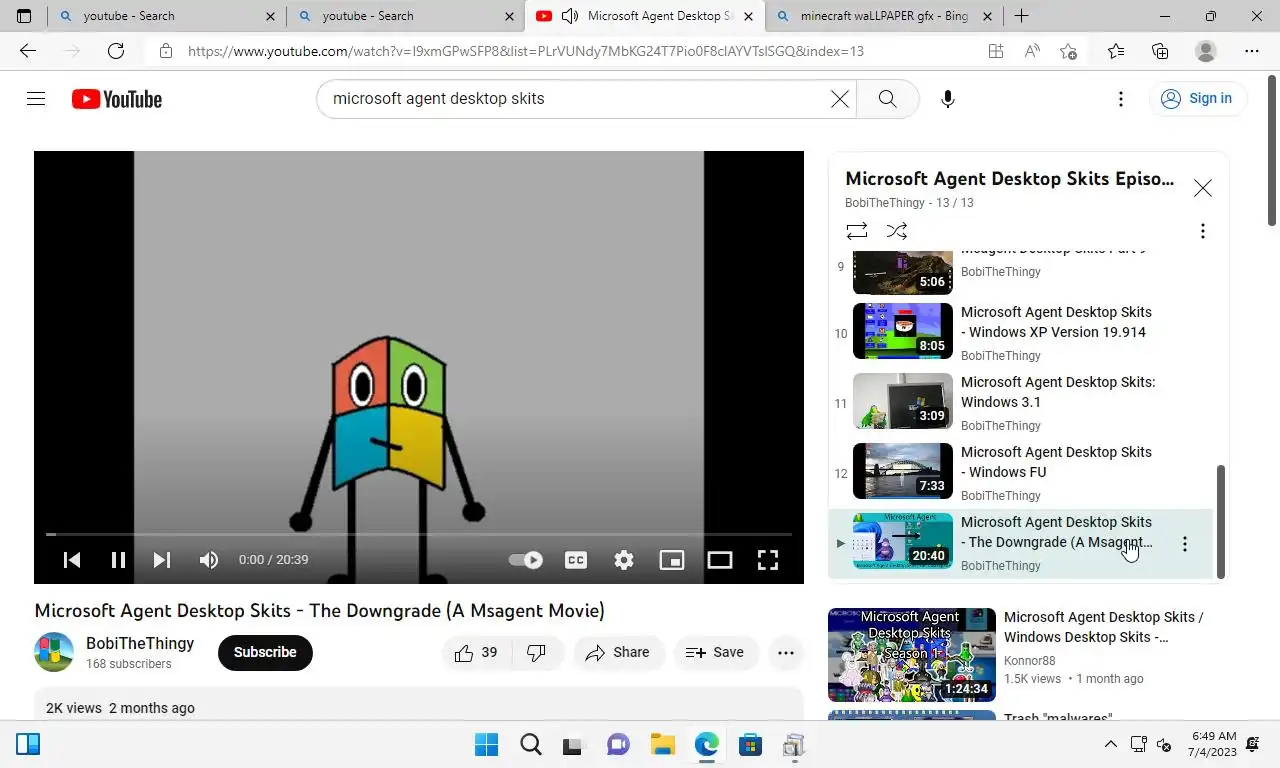Image resolution: width=1280 pixels, height=768 pixels.
Task: Open browser profile avatar
Action: click(x=1206, y=51)
